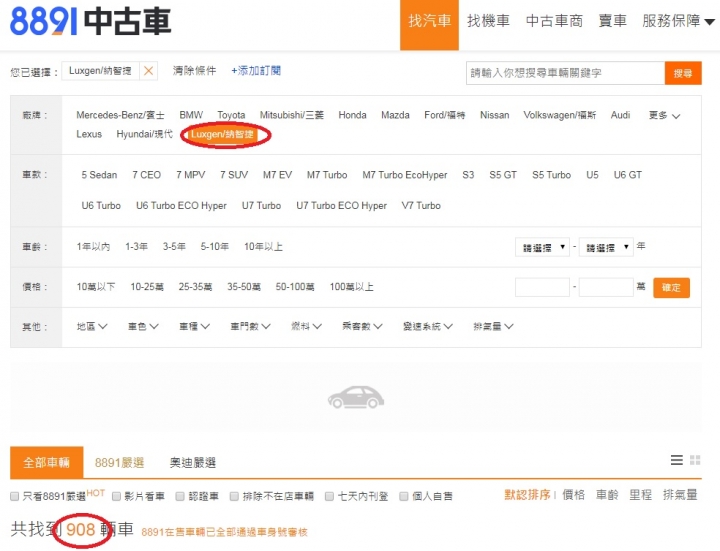The image size is (720, 551).
Task: Click the 確定 price button
Action: (x=671, y=288)
